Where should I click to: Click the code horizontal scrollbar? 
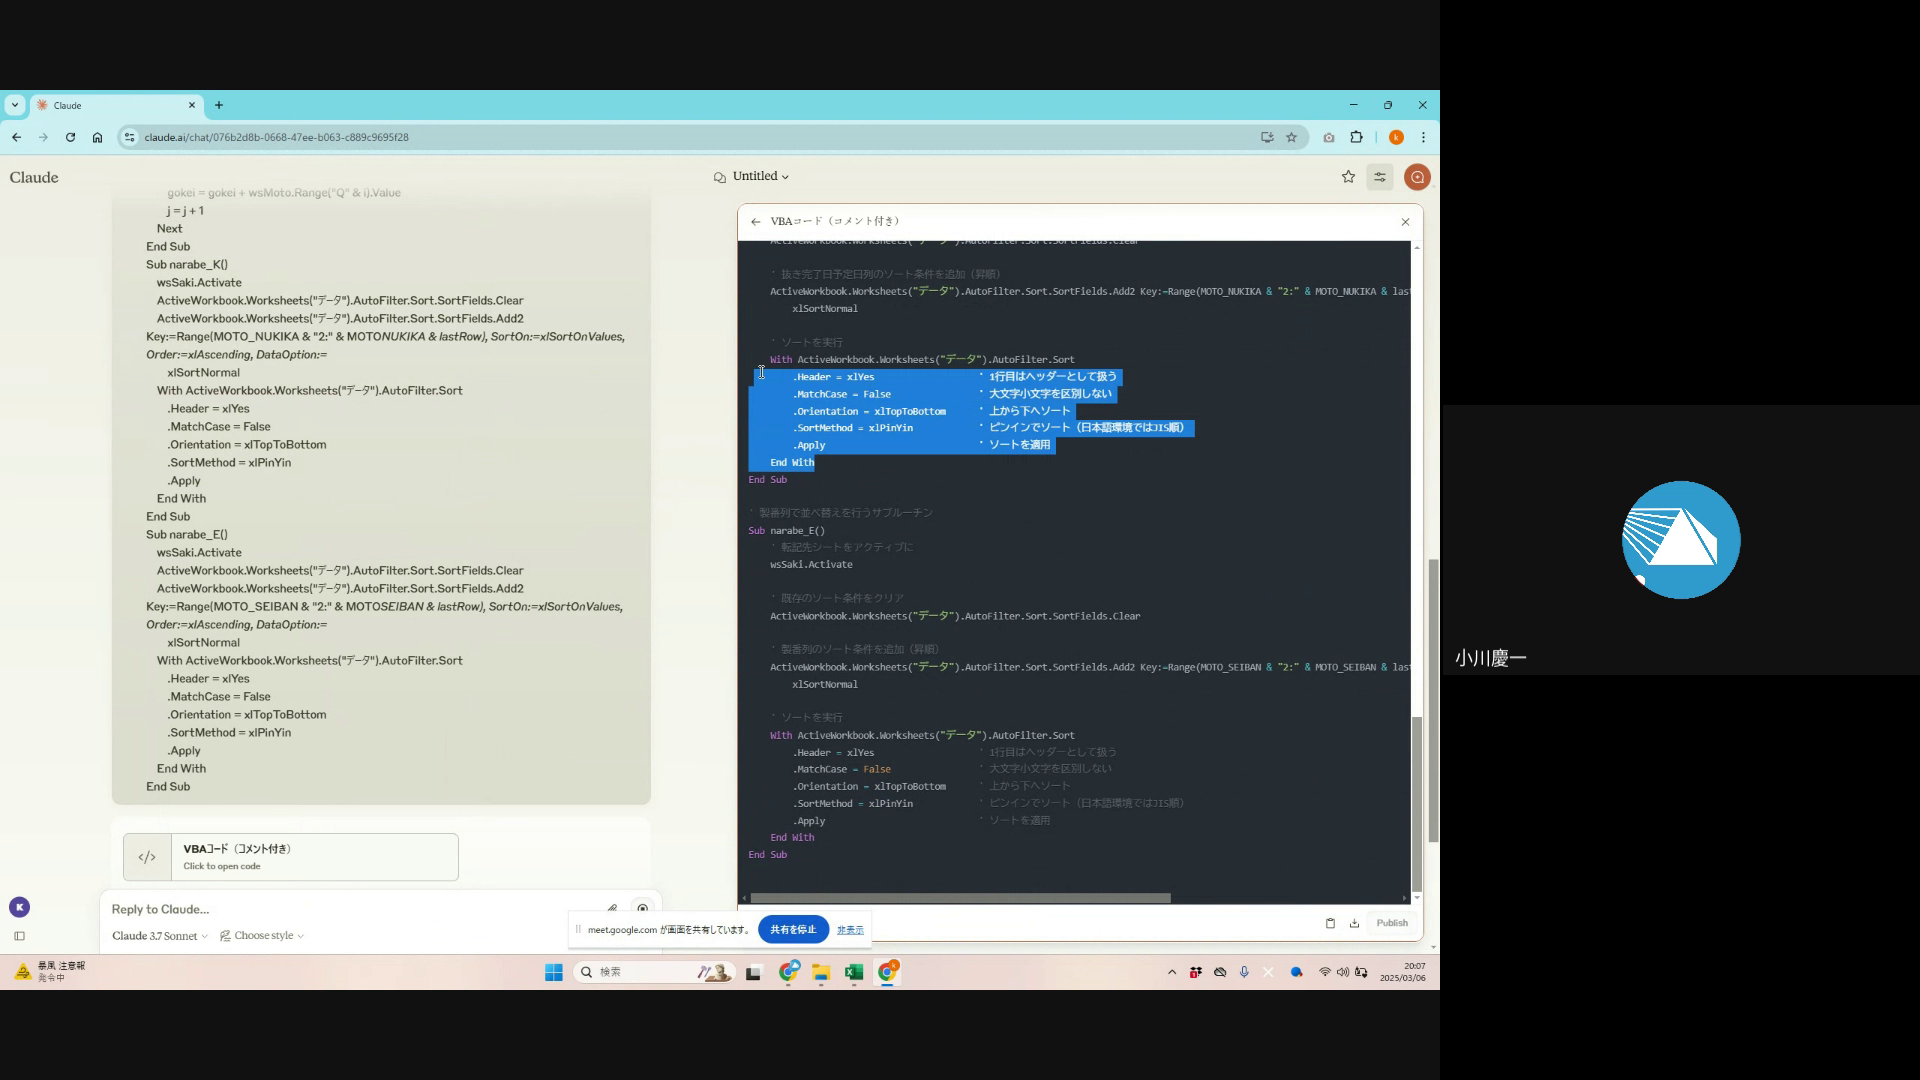(x=960, y=898)
